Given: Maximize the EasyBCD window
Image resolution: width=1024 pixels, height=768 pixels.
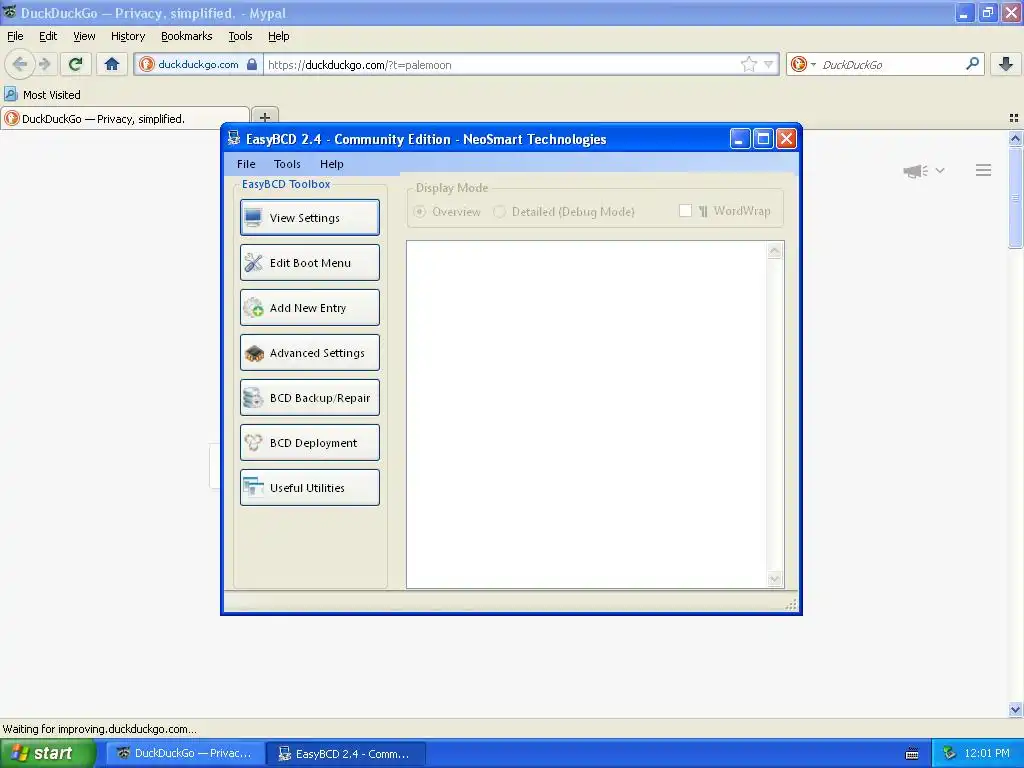Looking at the screenshot, I should point(763,138).
